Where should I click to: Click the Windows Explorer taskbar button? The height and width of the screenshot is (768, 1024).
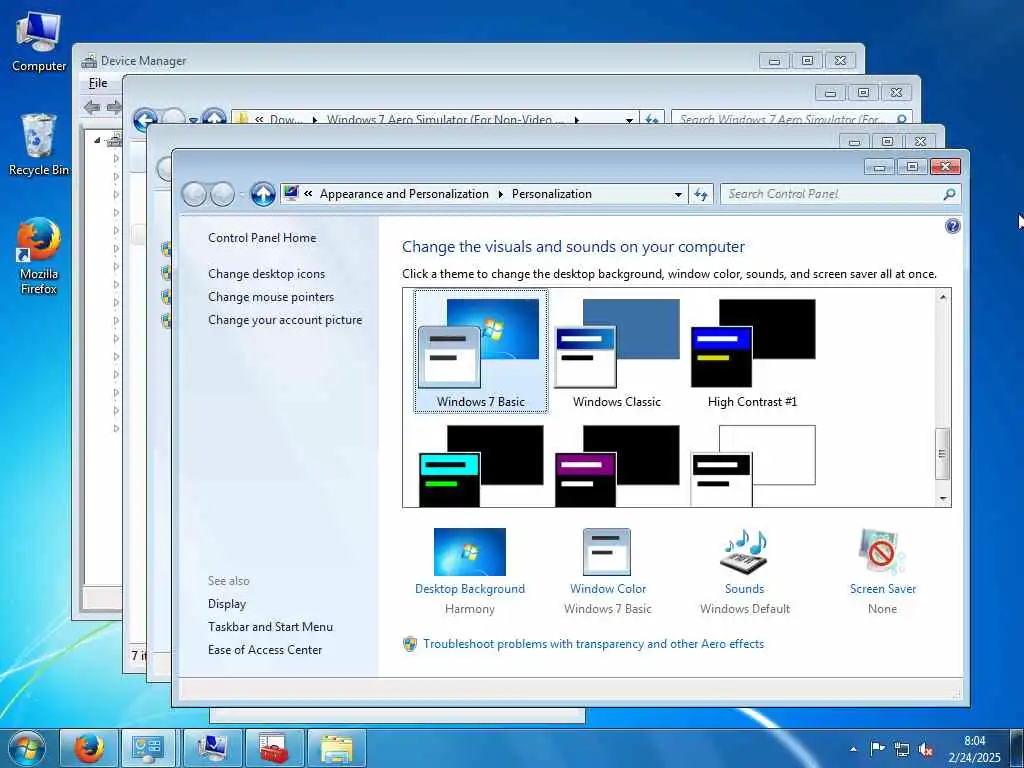tap(336, 748)
